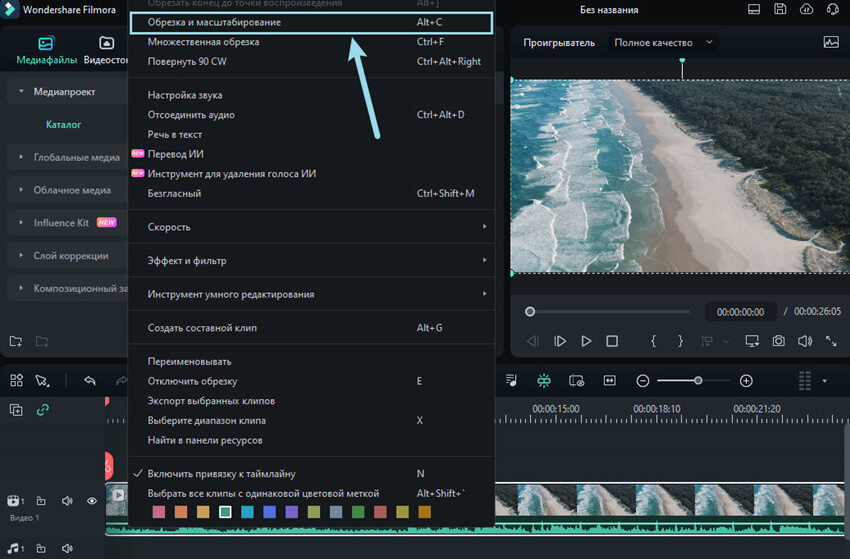Toggle Включить привязку к таймлайну
Image resolution: width=850 pixels, height=559 pixels.
(x=311, y=473)
